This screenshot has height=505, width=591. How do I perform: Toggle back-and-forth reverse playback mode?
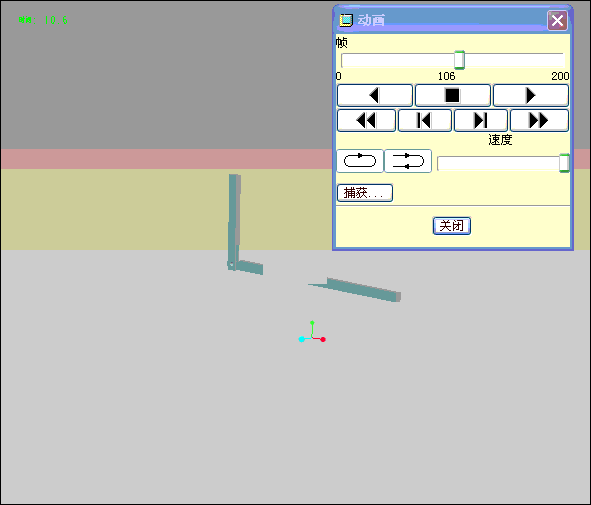coord(408,161)
